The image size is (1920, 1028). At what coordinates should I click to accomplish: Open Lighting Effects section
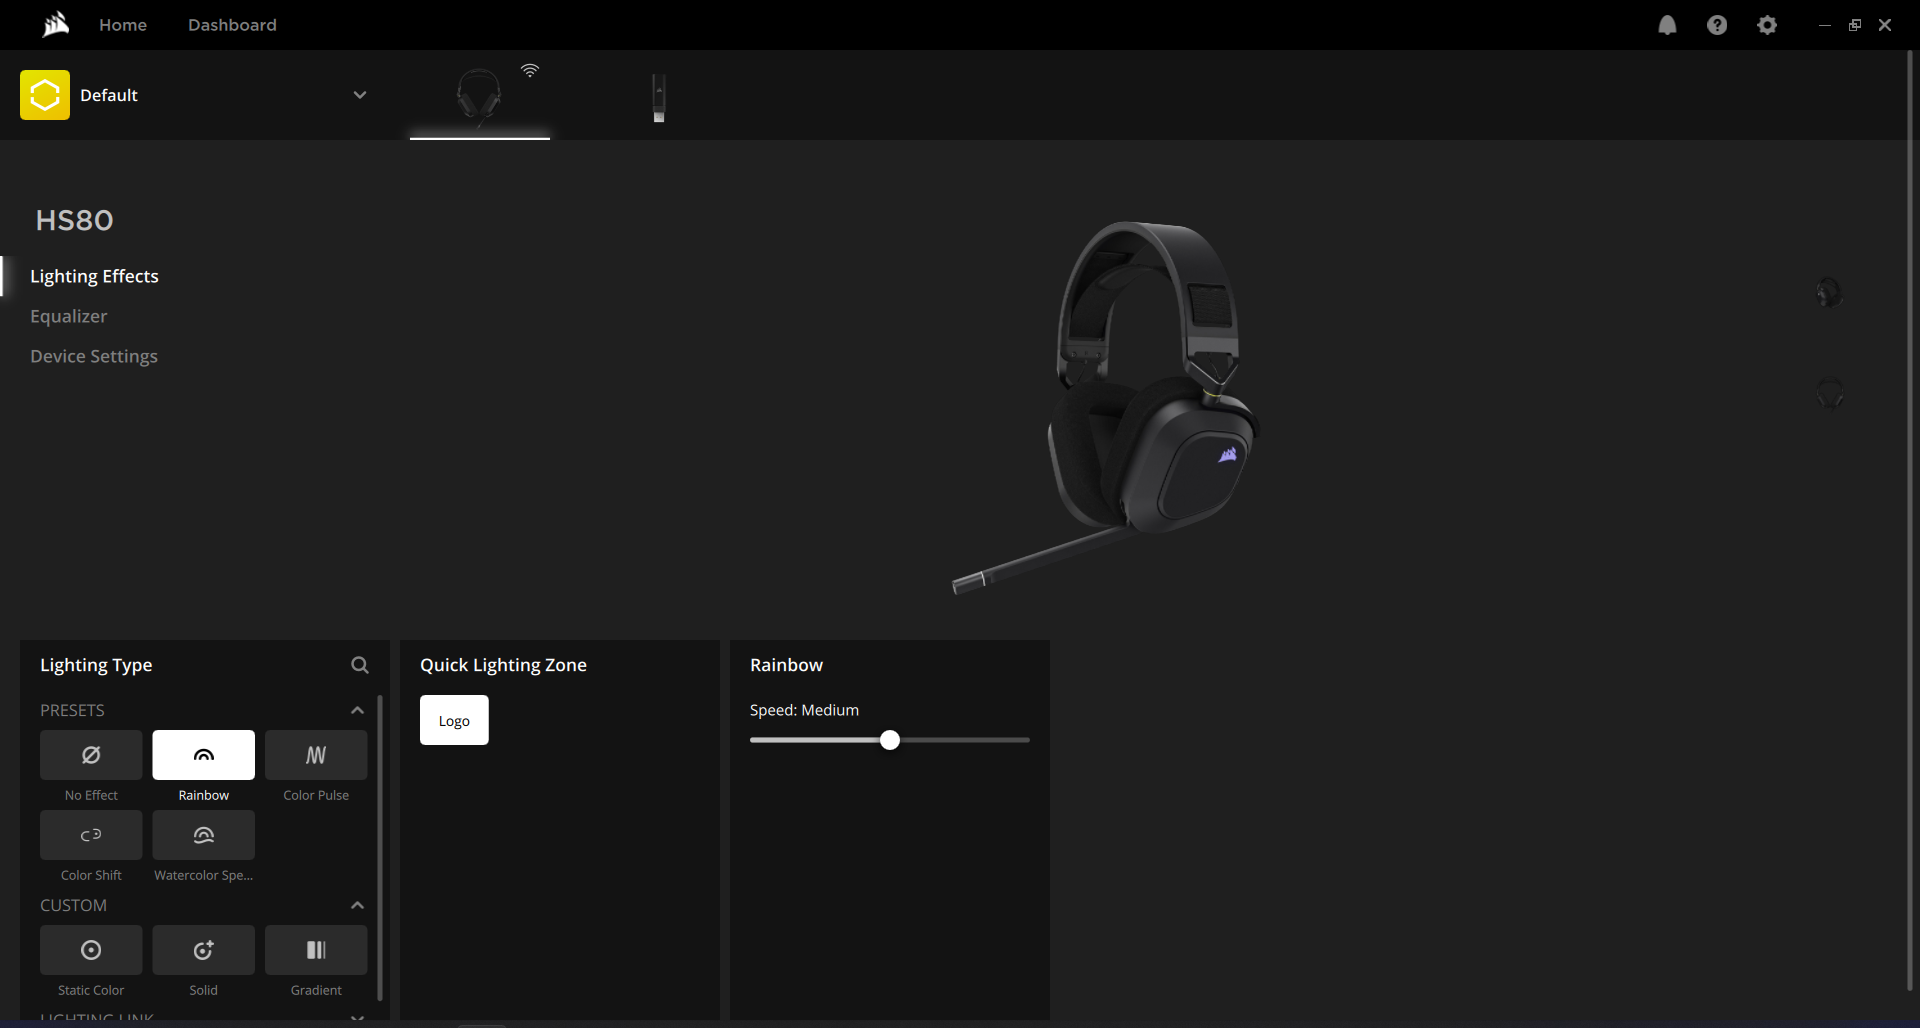coord(94,276)
